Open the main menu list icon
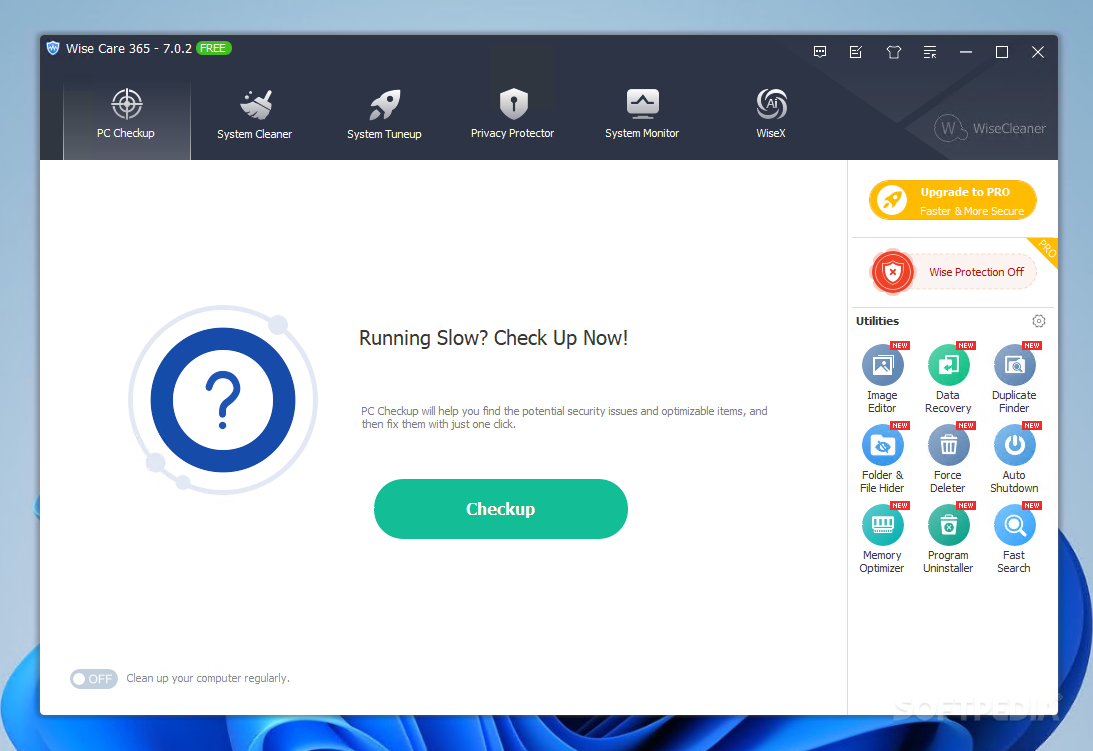The height and width of the screenshot is (751, 1093). click(930, 52)
